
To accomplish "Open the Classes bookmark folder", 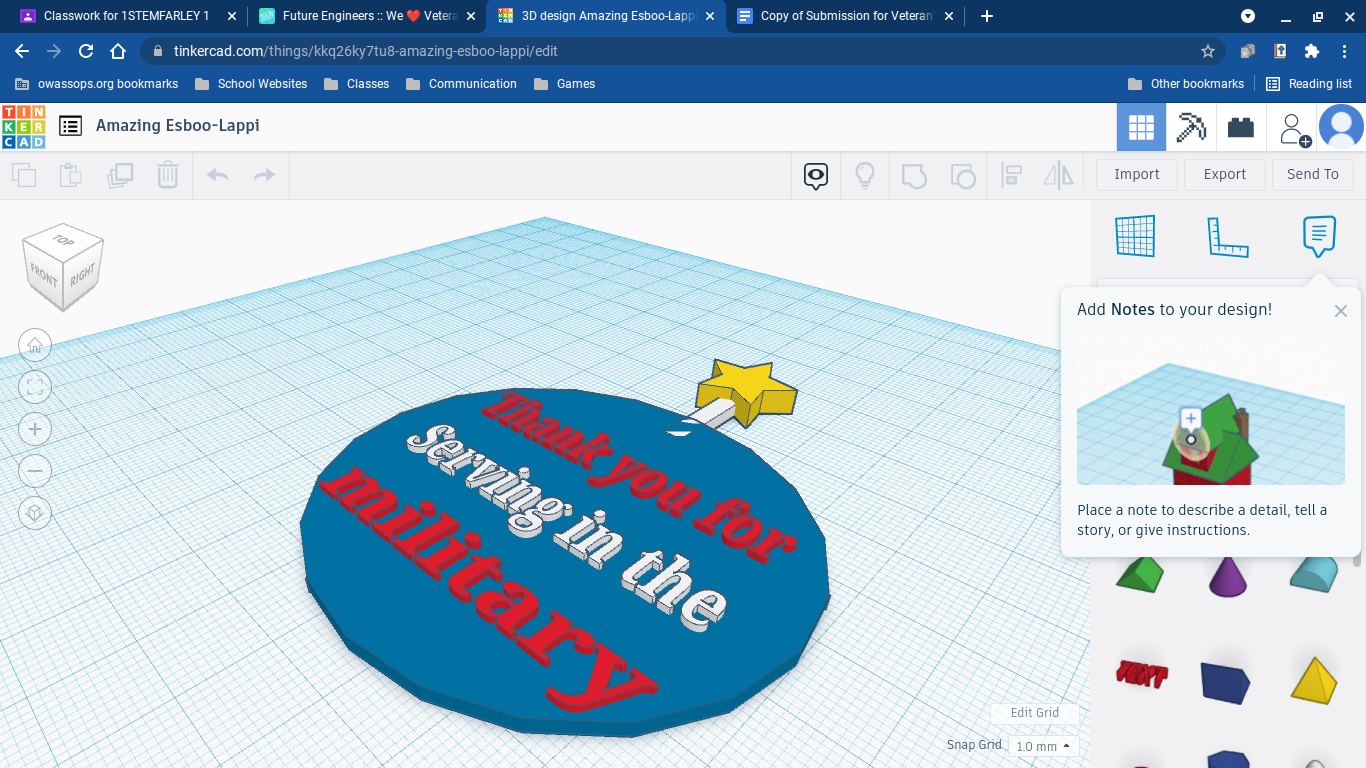I will coord(357,84).
